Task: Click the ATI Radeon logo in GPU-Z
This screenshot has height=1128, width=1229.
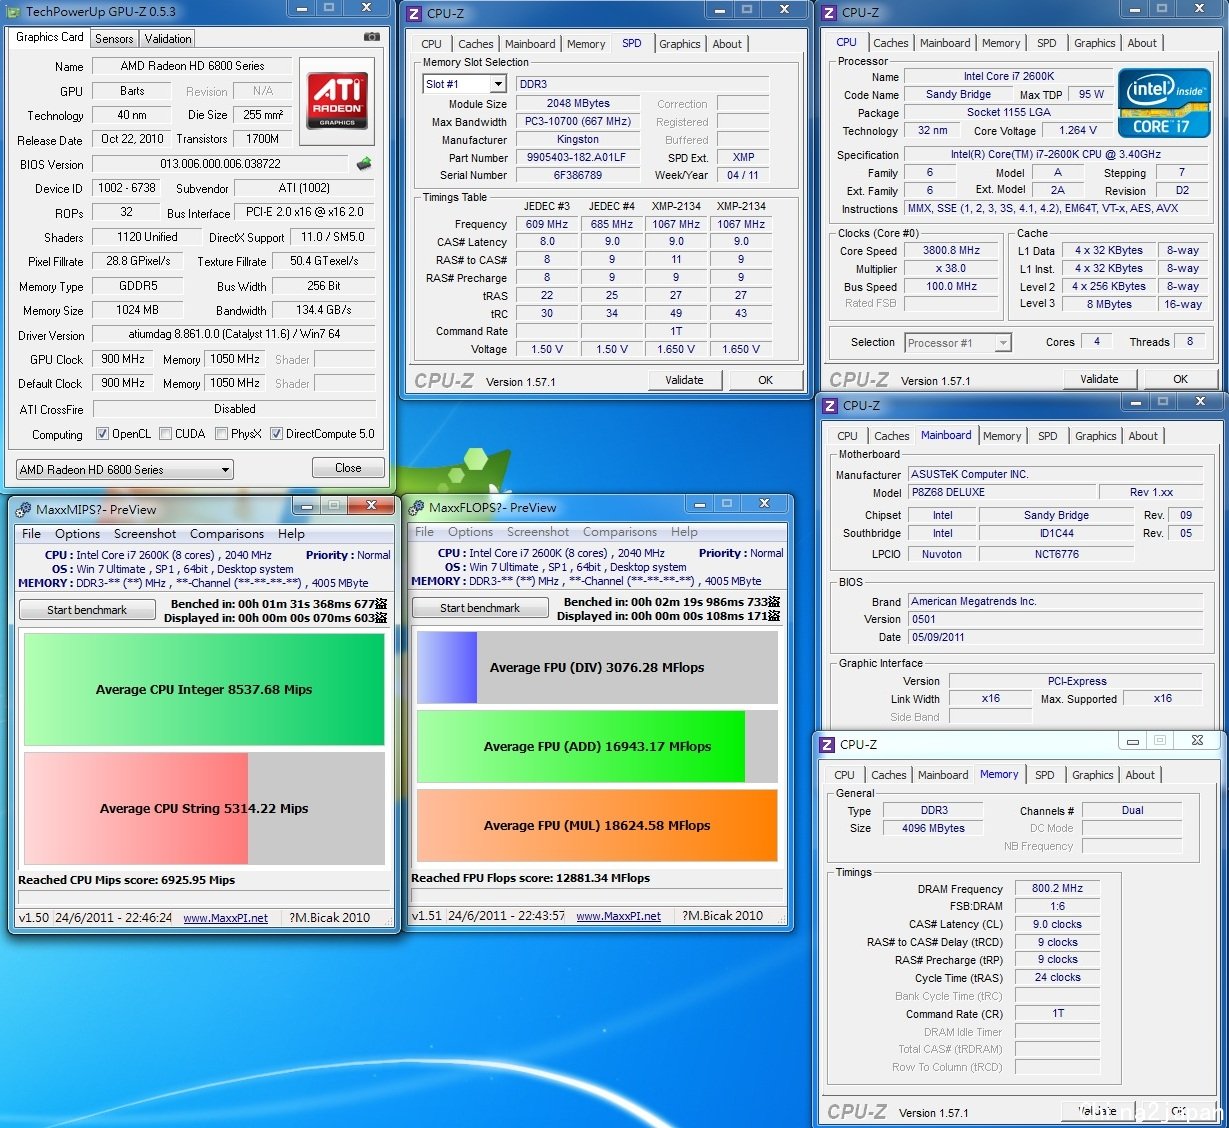Action: 337,100
